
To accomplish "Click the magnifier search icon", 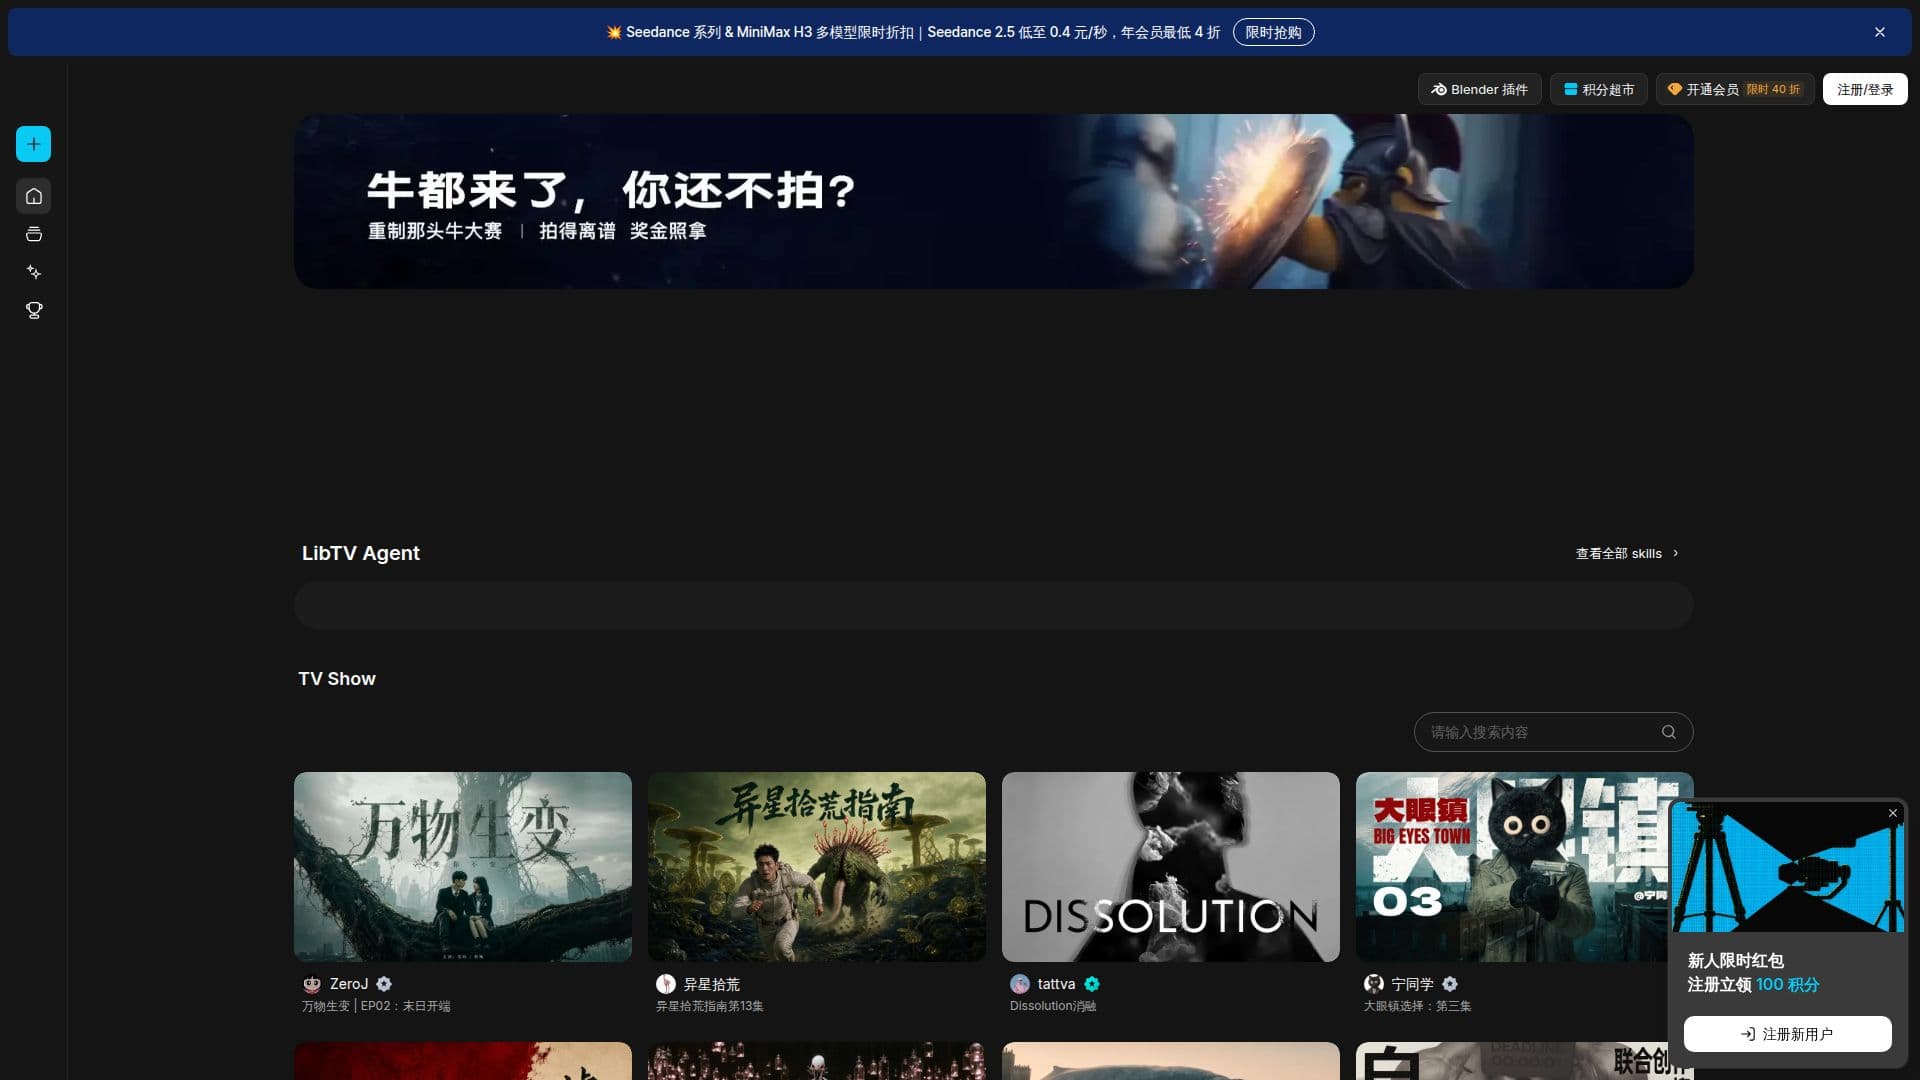I will pos(1668,732).
